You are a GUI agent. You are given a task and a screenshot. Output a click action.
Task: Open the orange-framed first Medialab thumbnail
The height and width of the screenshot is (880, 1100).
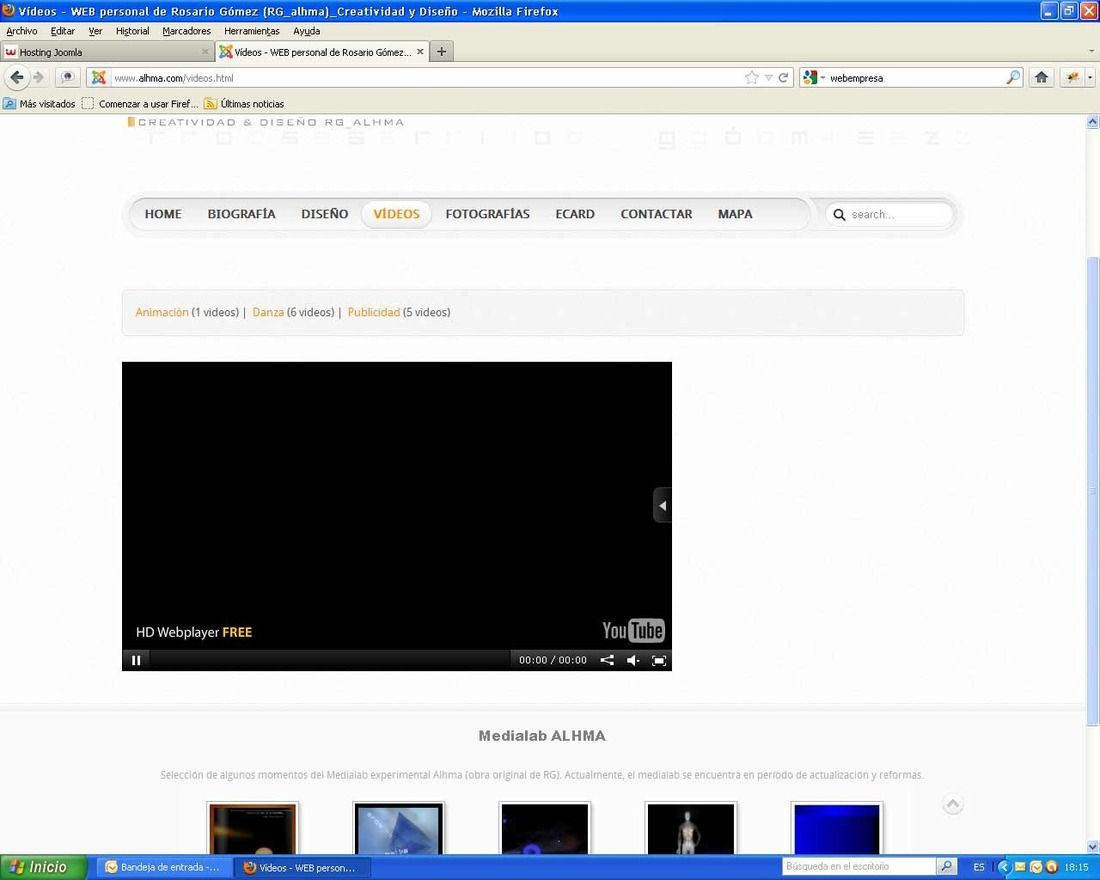[253, 828]
